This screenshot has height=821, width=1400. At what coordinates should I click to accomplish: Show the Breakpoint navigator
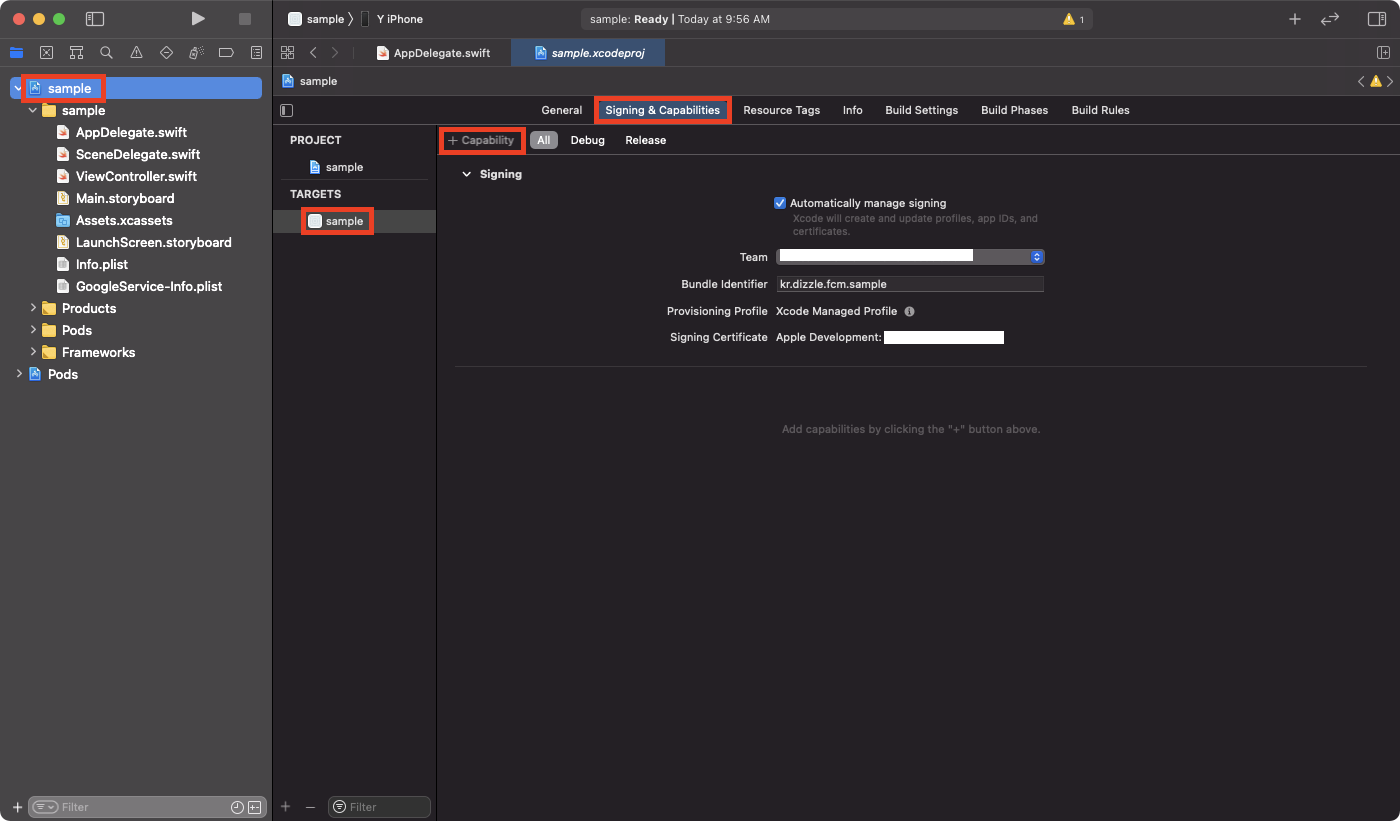click(226, 52)
